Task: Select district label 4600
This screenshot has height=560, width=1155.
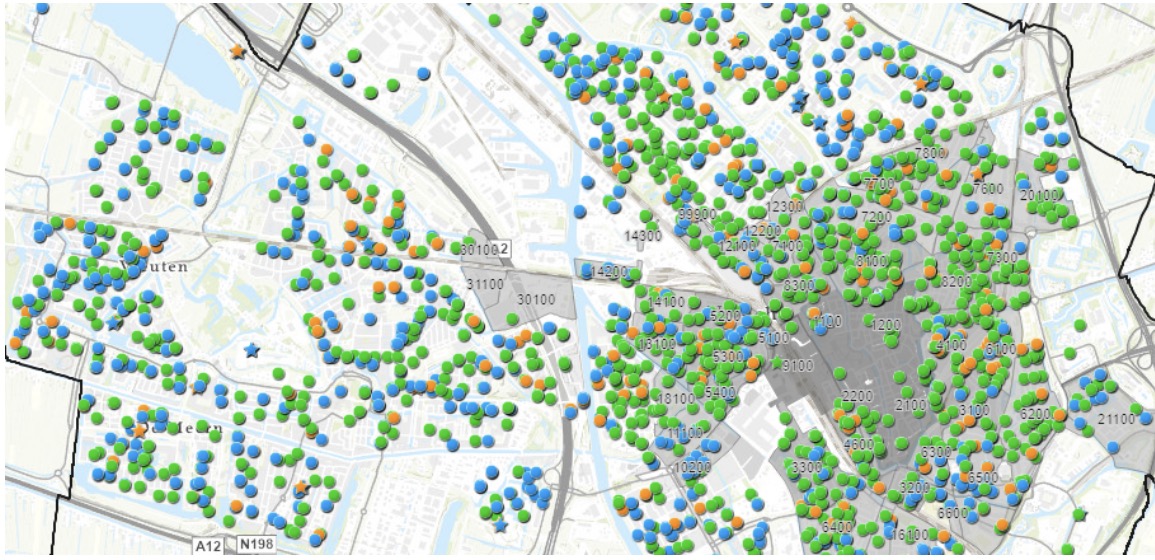Action: 859,444
